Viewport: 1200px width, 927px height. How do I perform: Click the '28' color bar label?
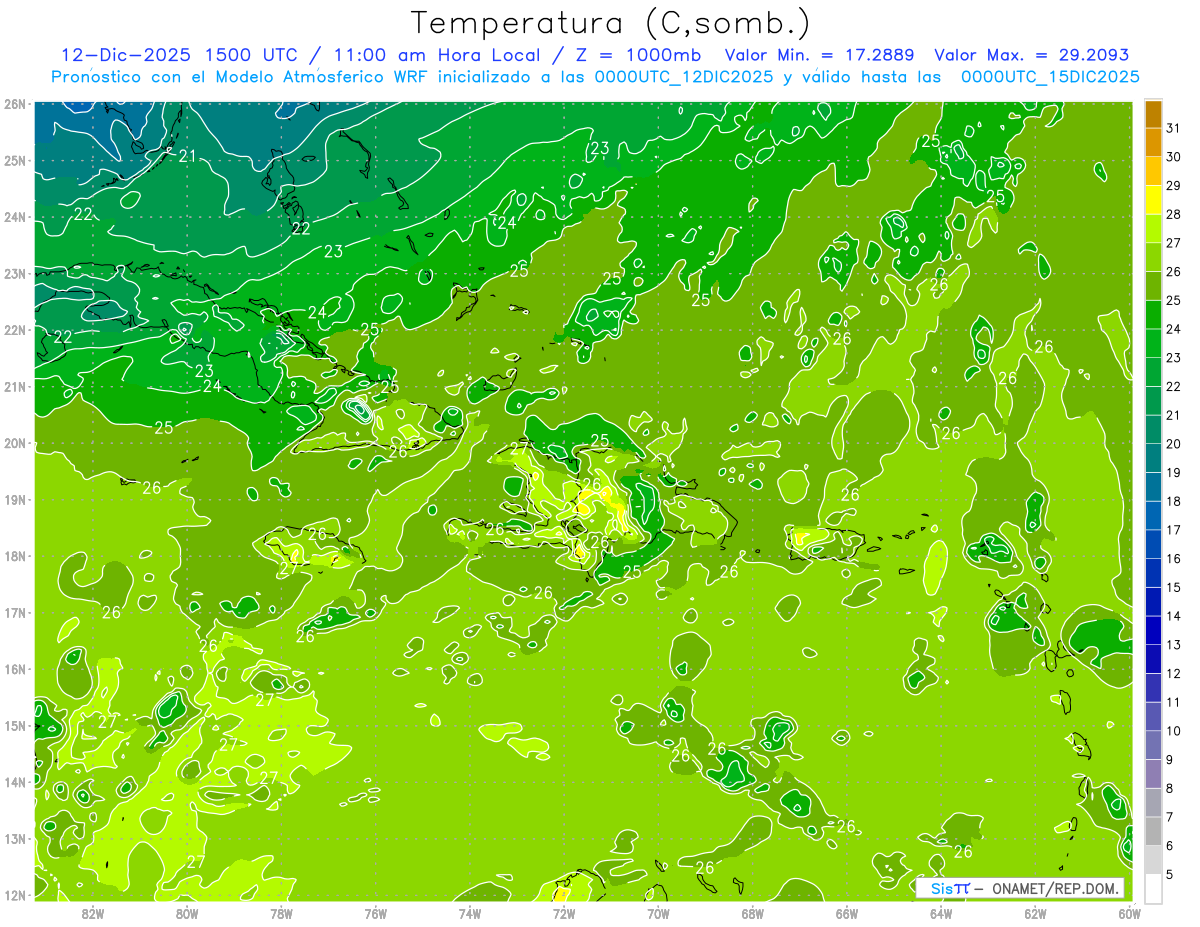(1174, 214)
